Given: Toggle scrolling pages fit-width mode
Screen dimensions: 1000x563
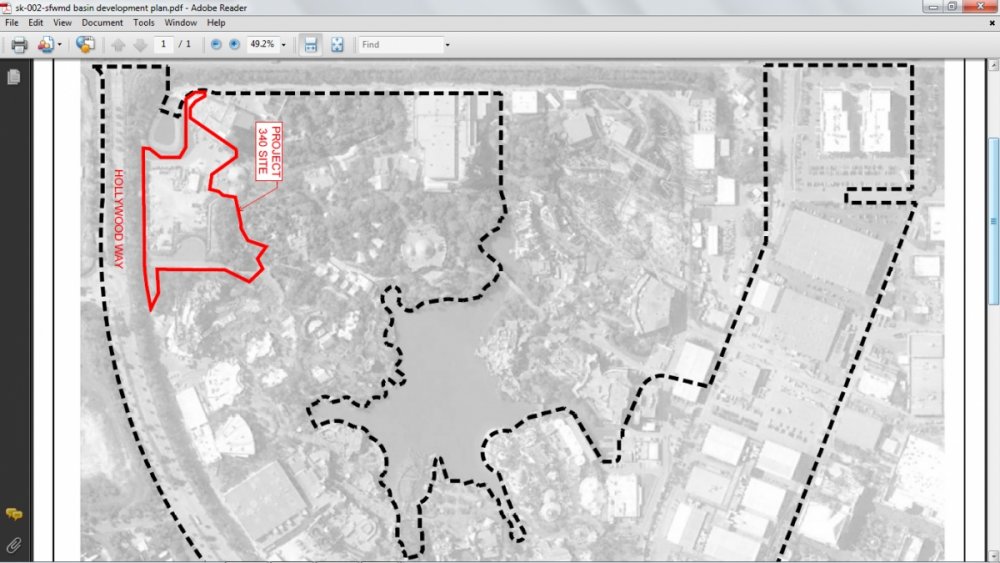Looking at the screenshot, I should point(311,45).
